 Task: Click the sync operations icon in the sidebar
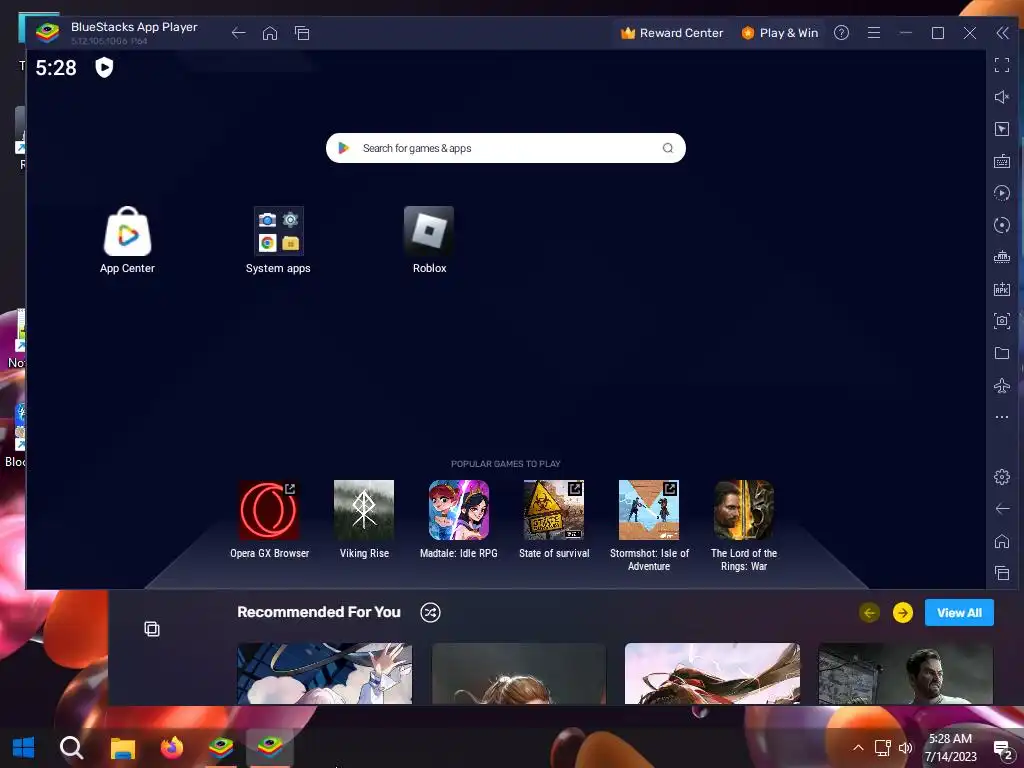[x=1002, y=225]
